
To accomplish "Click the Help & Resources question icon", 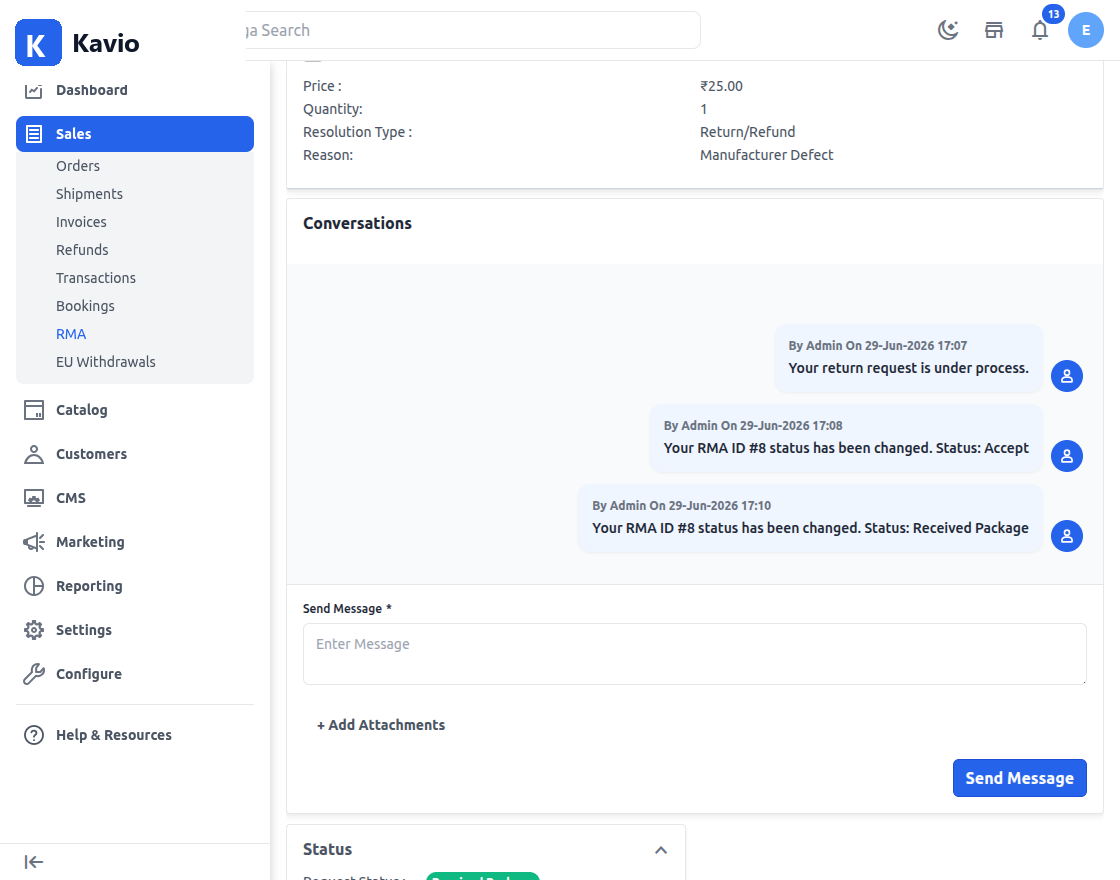I will (34, 735).
